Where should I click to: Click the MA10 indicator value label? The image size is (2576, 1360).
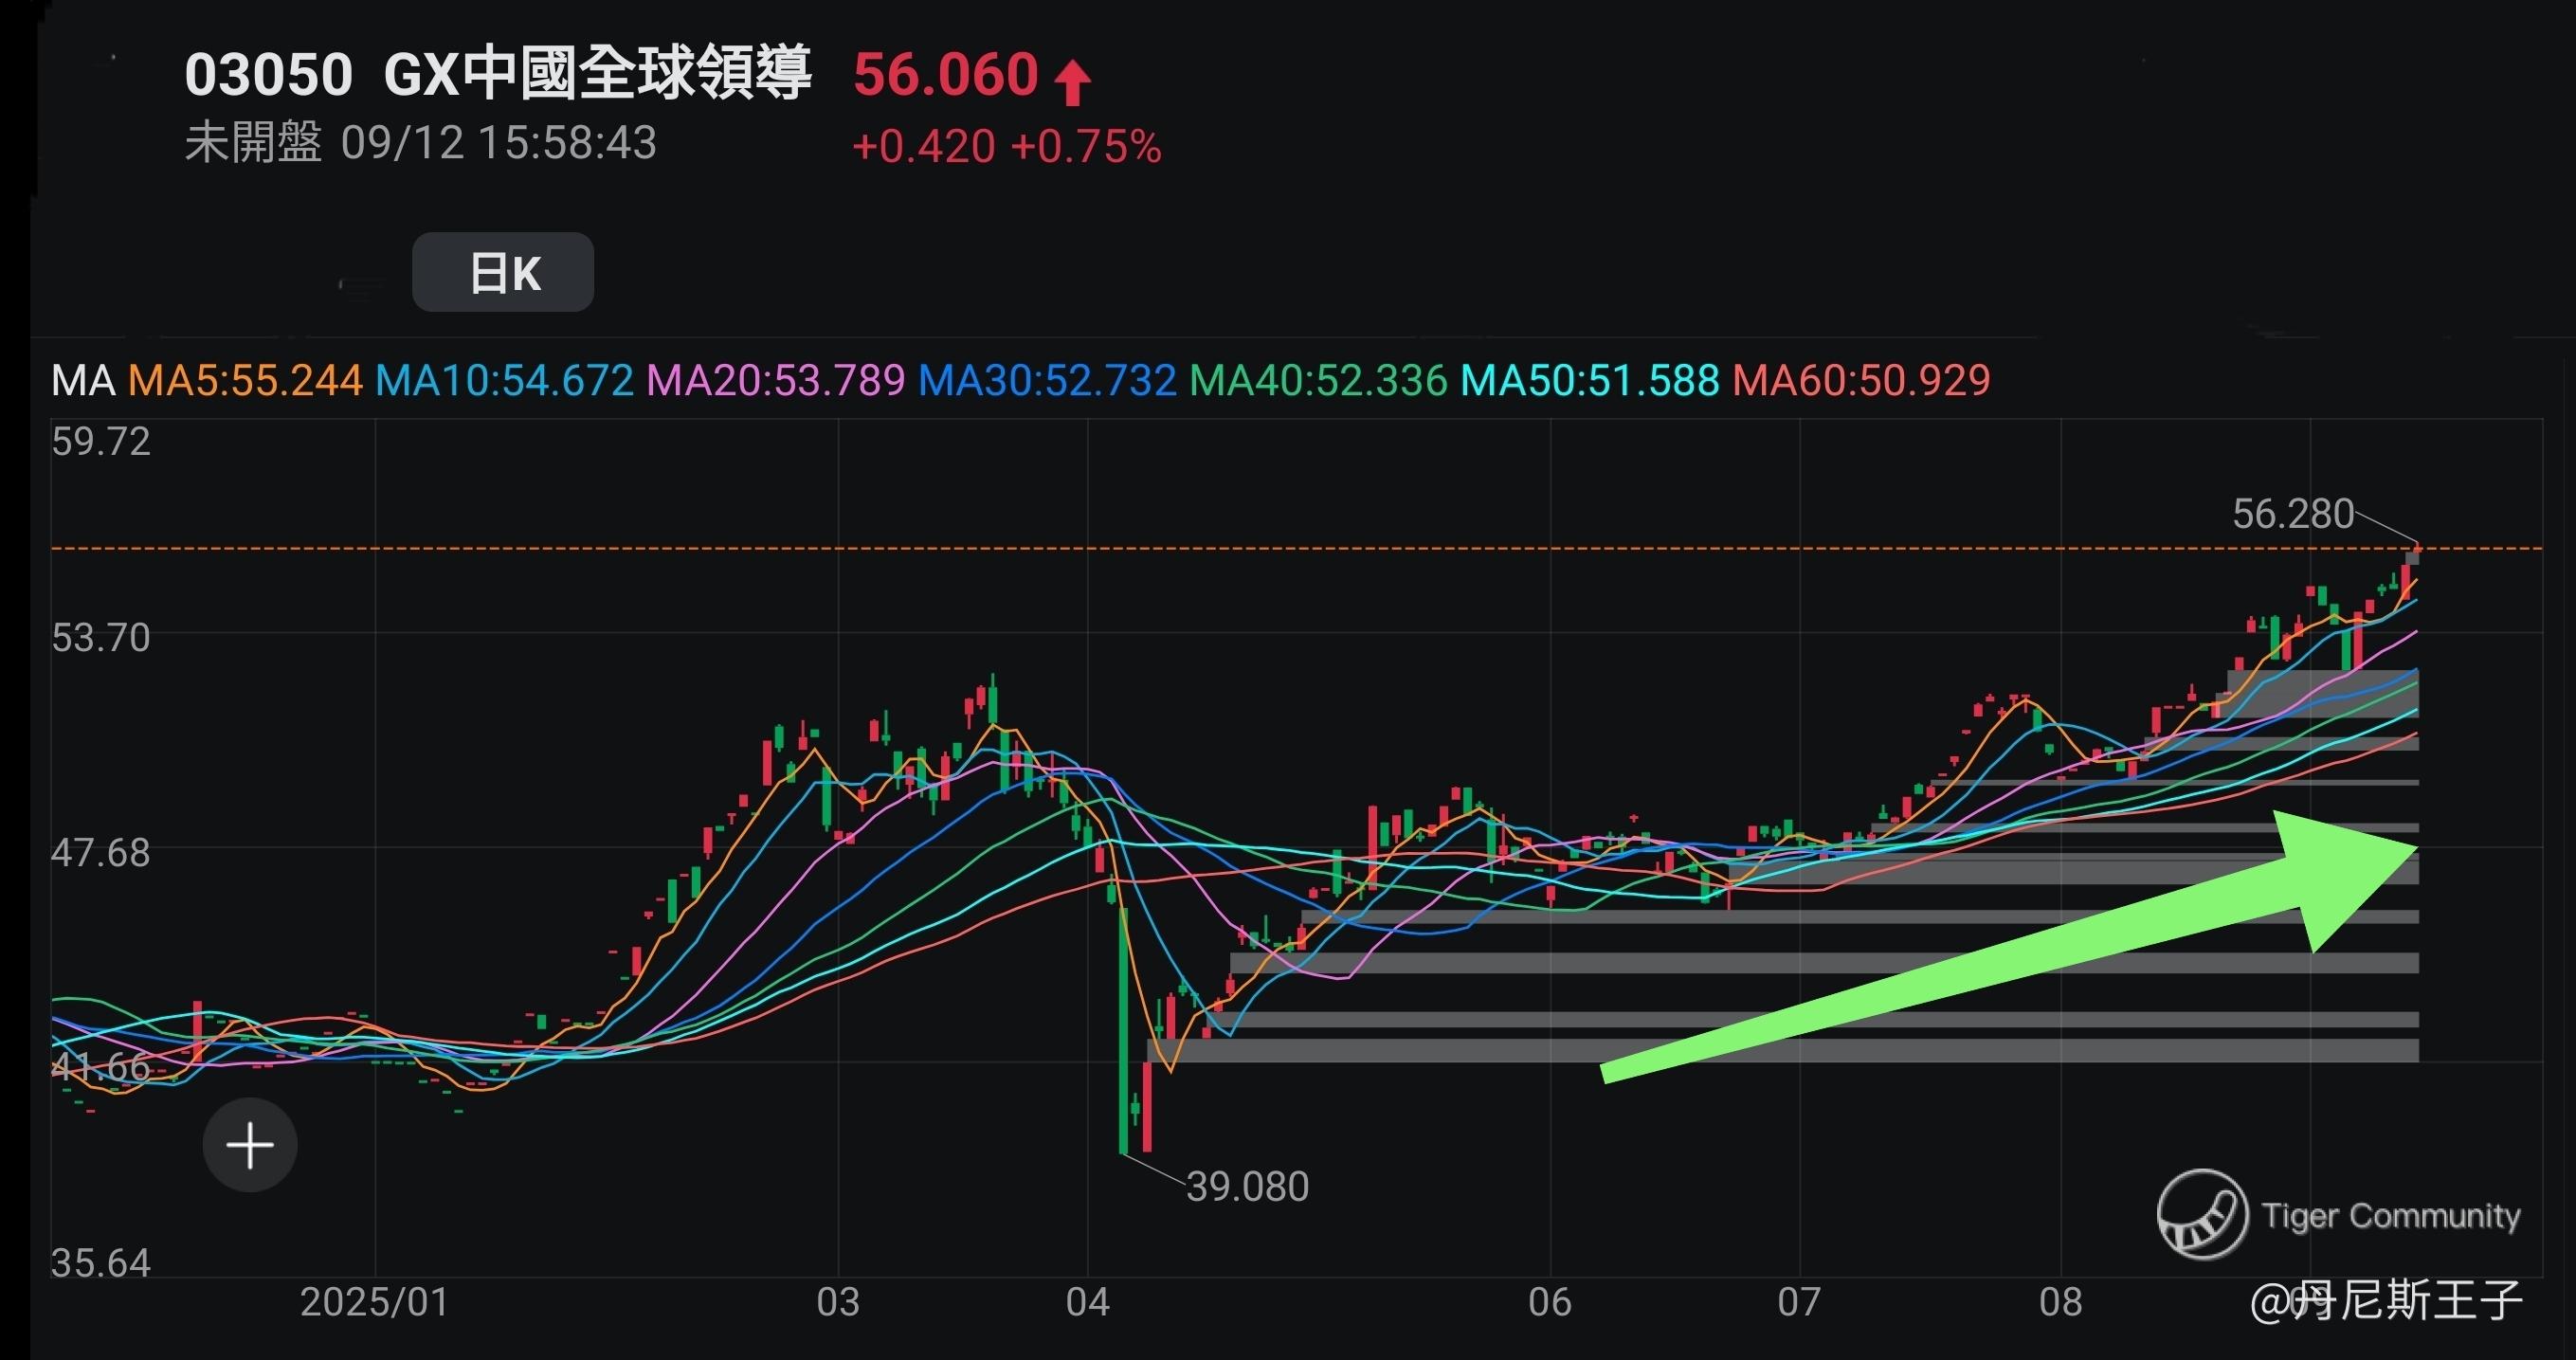[x=504, y=381]
